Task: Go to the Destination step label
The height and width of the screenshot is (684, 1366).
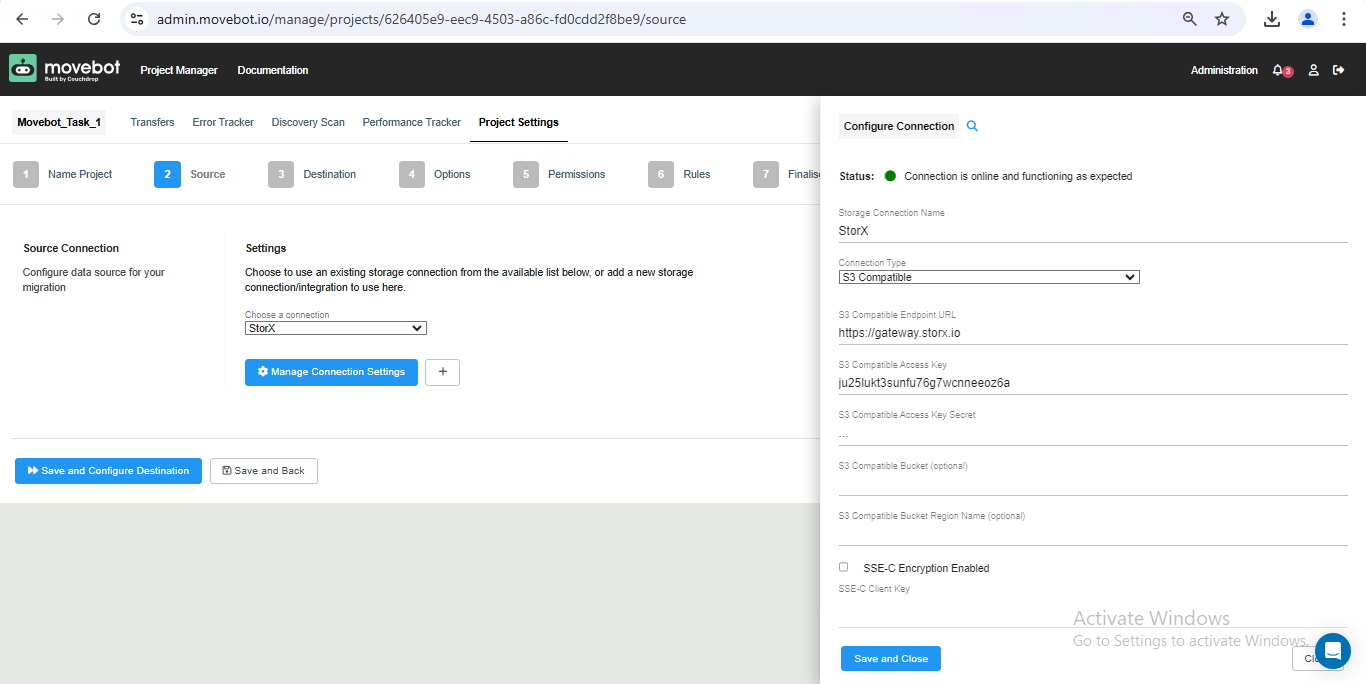Action: [330, 174]
